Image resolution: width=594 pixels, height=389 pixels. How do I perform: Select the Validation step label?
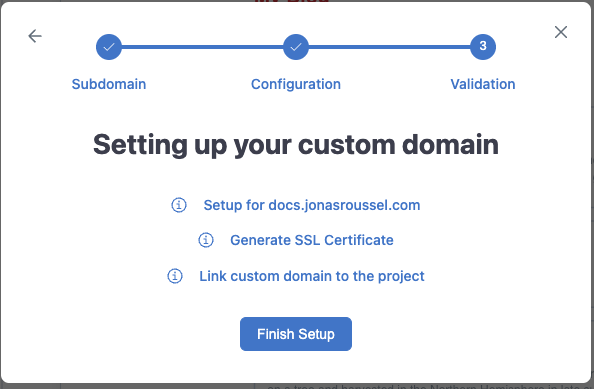pos(483,84)
